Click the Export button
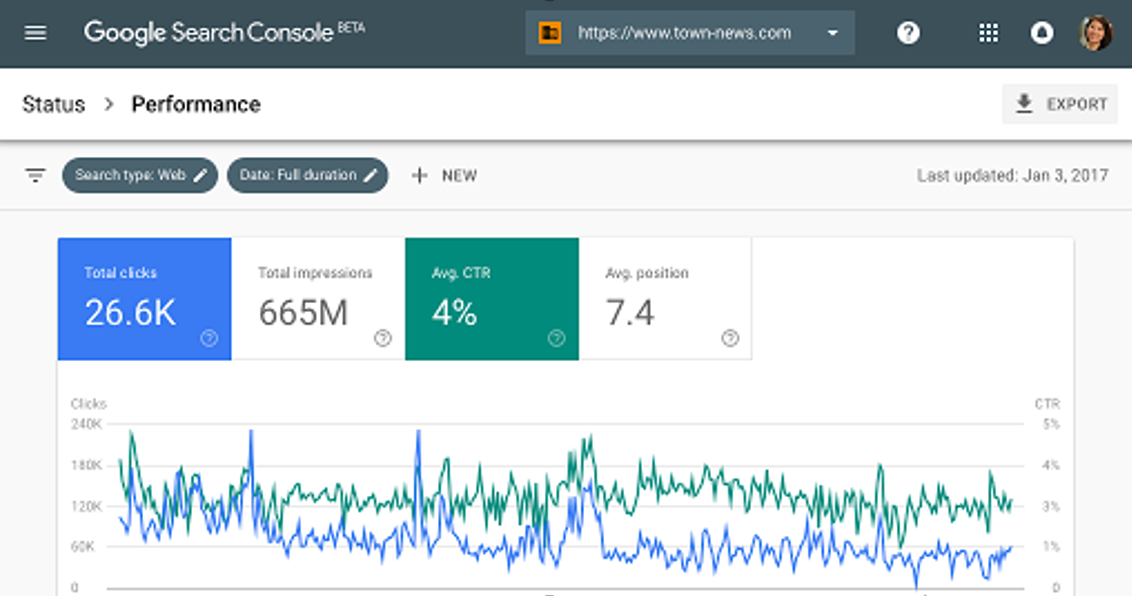 [x=1060, y=103]
